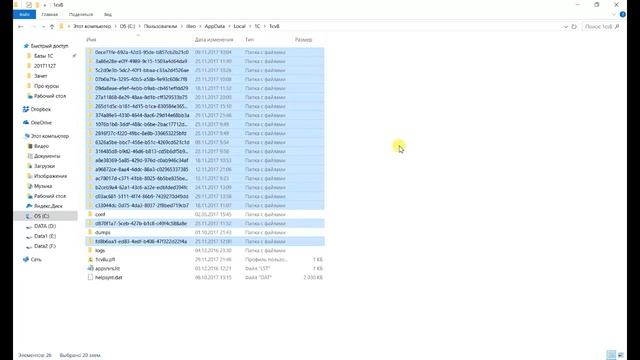Select drive OS (C:) in navigation pane
The image size is (640, 360).
coord(41,216)
